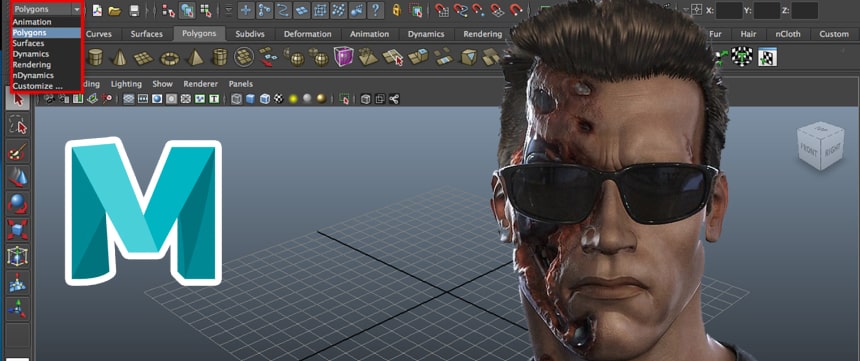
Task: Open the Lighting panel menu
Action: click(x=126, y=84)
